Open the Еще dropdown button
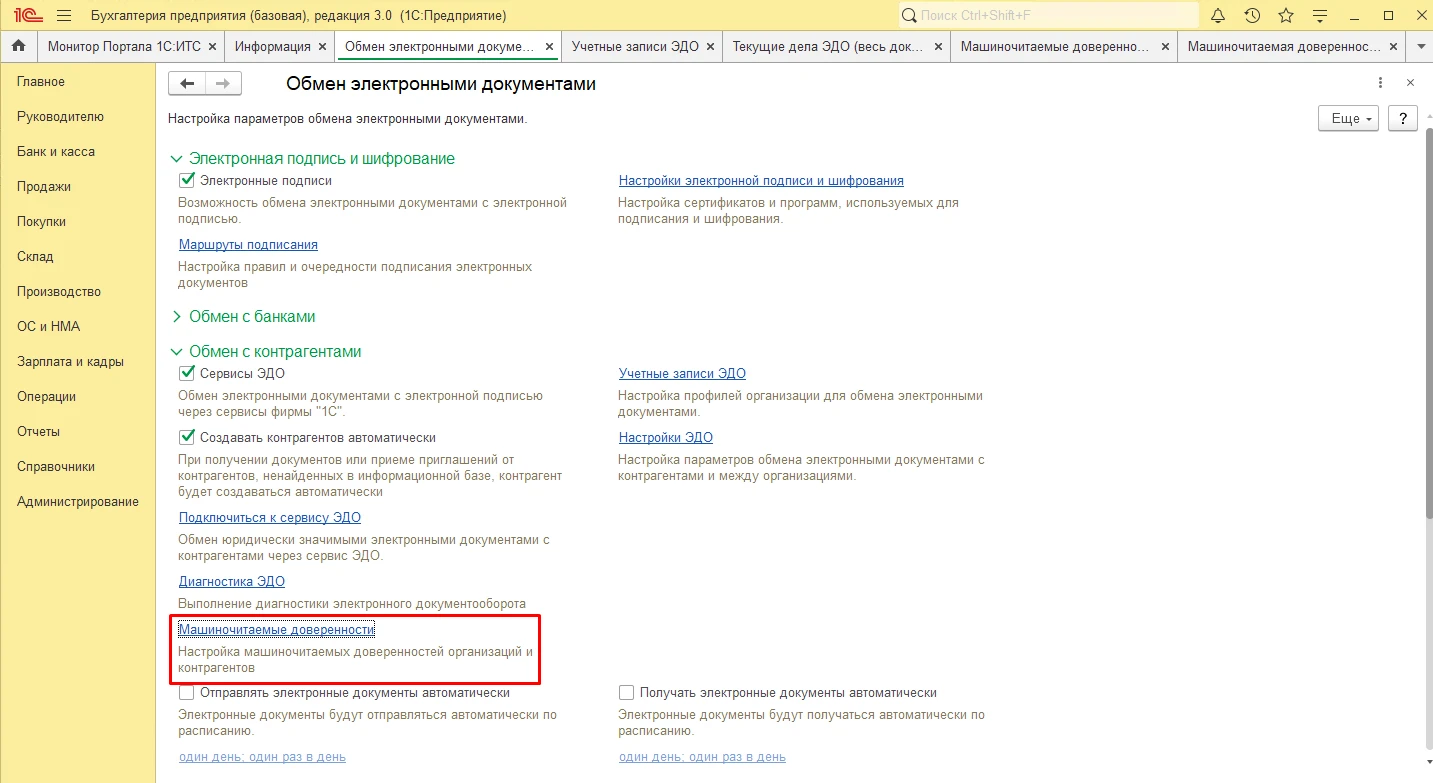The height and width of the screenshot is (783, 1433). 1349,118
